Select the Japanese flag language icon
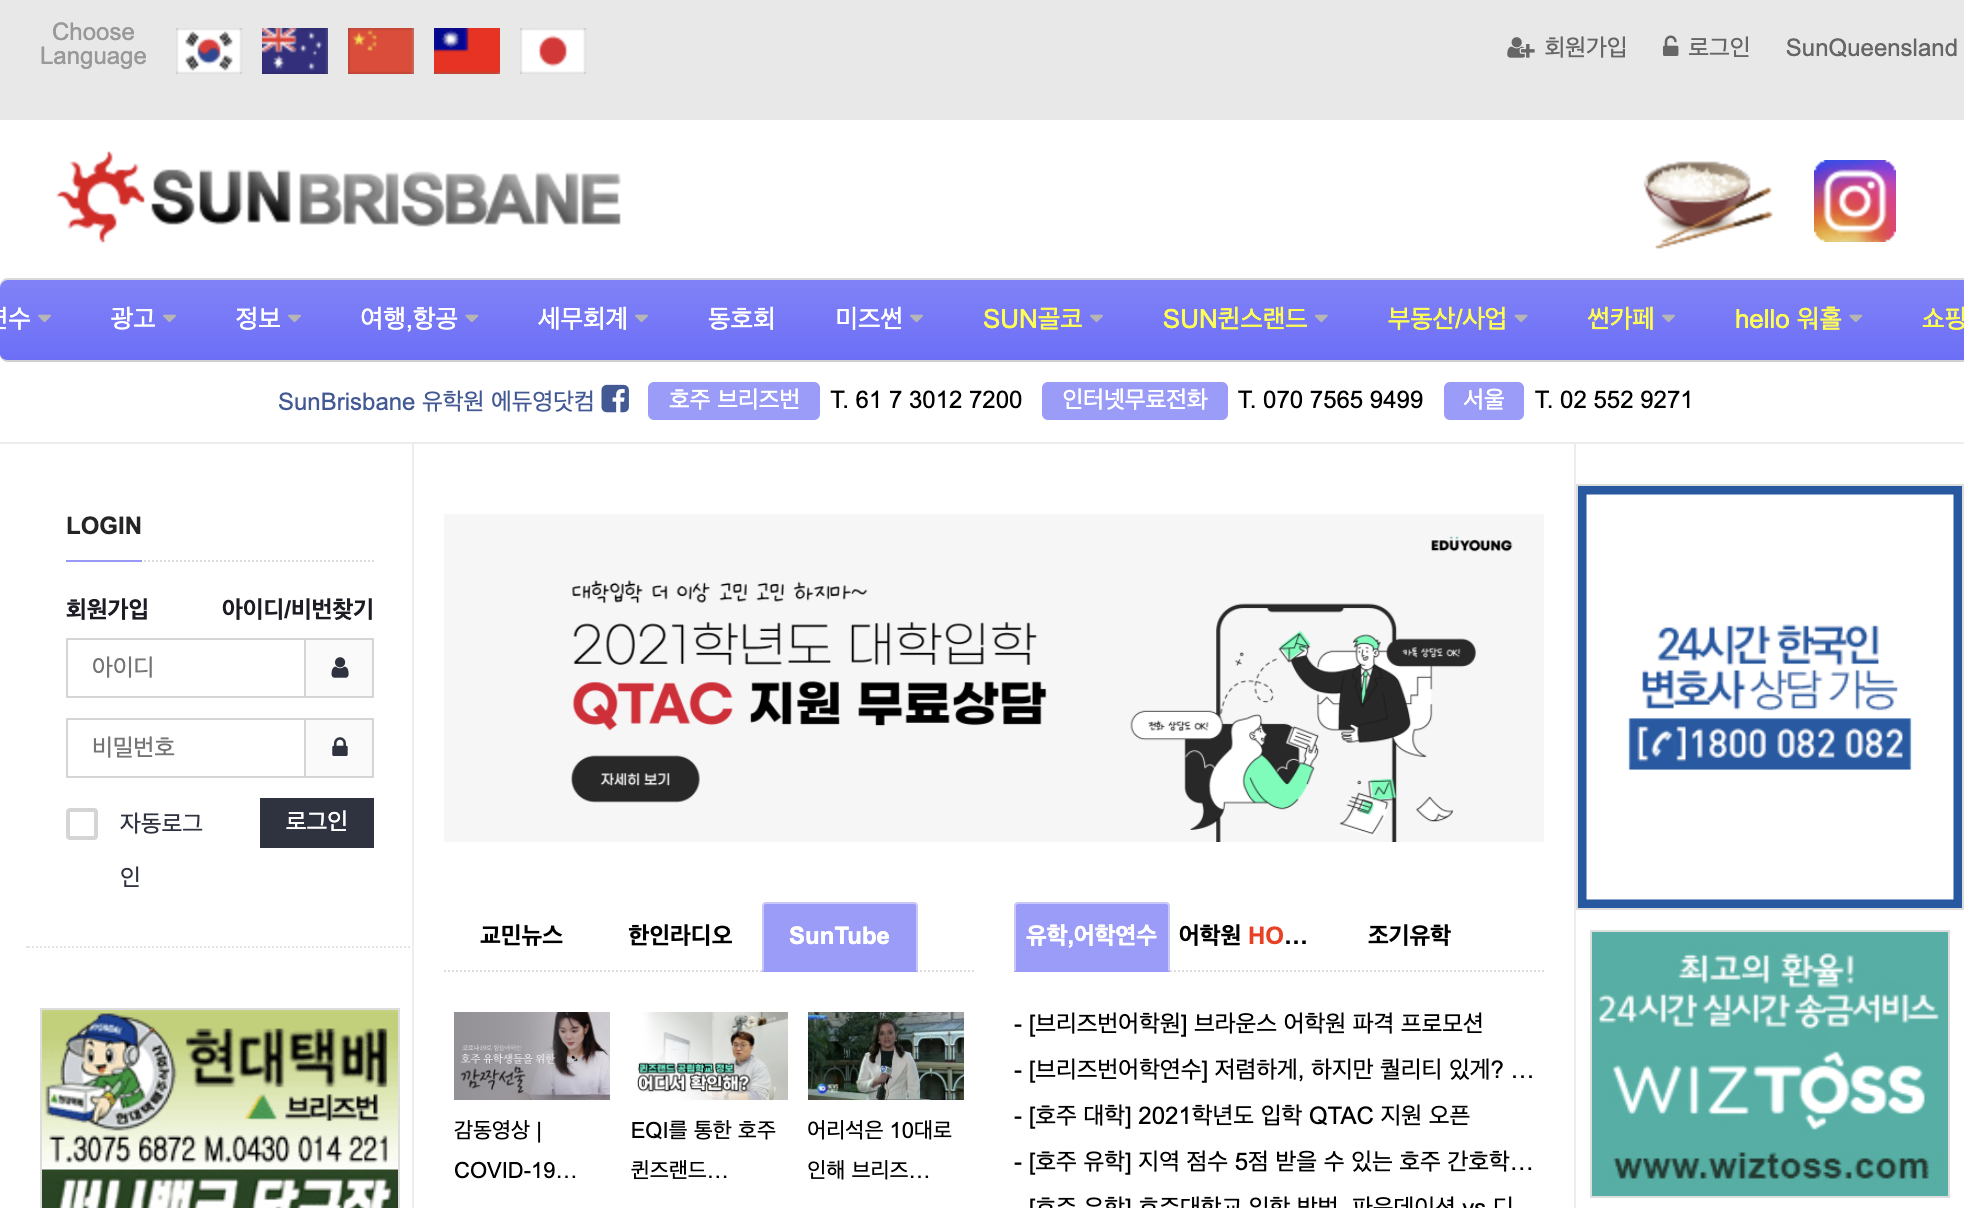The width and height of the screenshot is (1964, 1208). pos(552,50)
